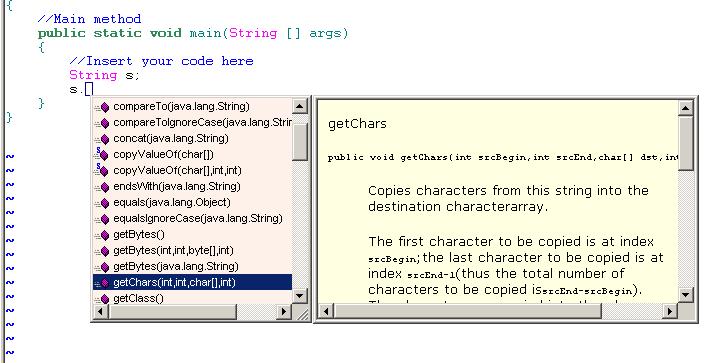
Task: Pick copyValueOf(char[]) from completion list
Action: pyautogui.click(x=192, y=154)
